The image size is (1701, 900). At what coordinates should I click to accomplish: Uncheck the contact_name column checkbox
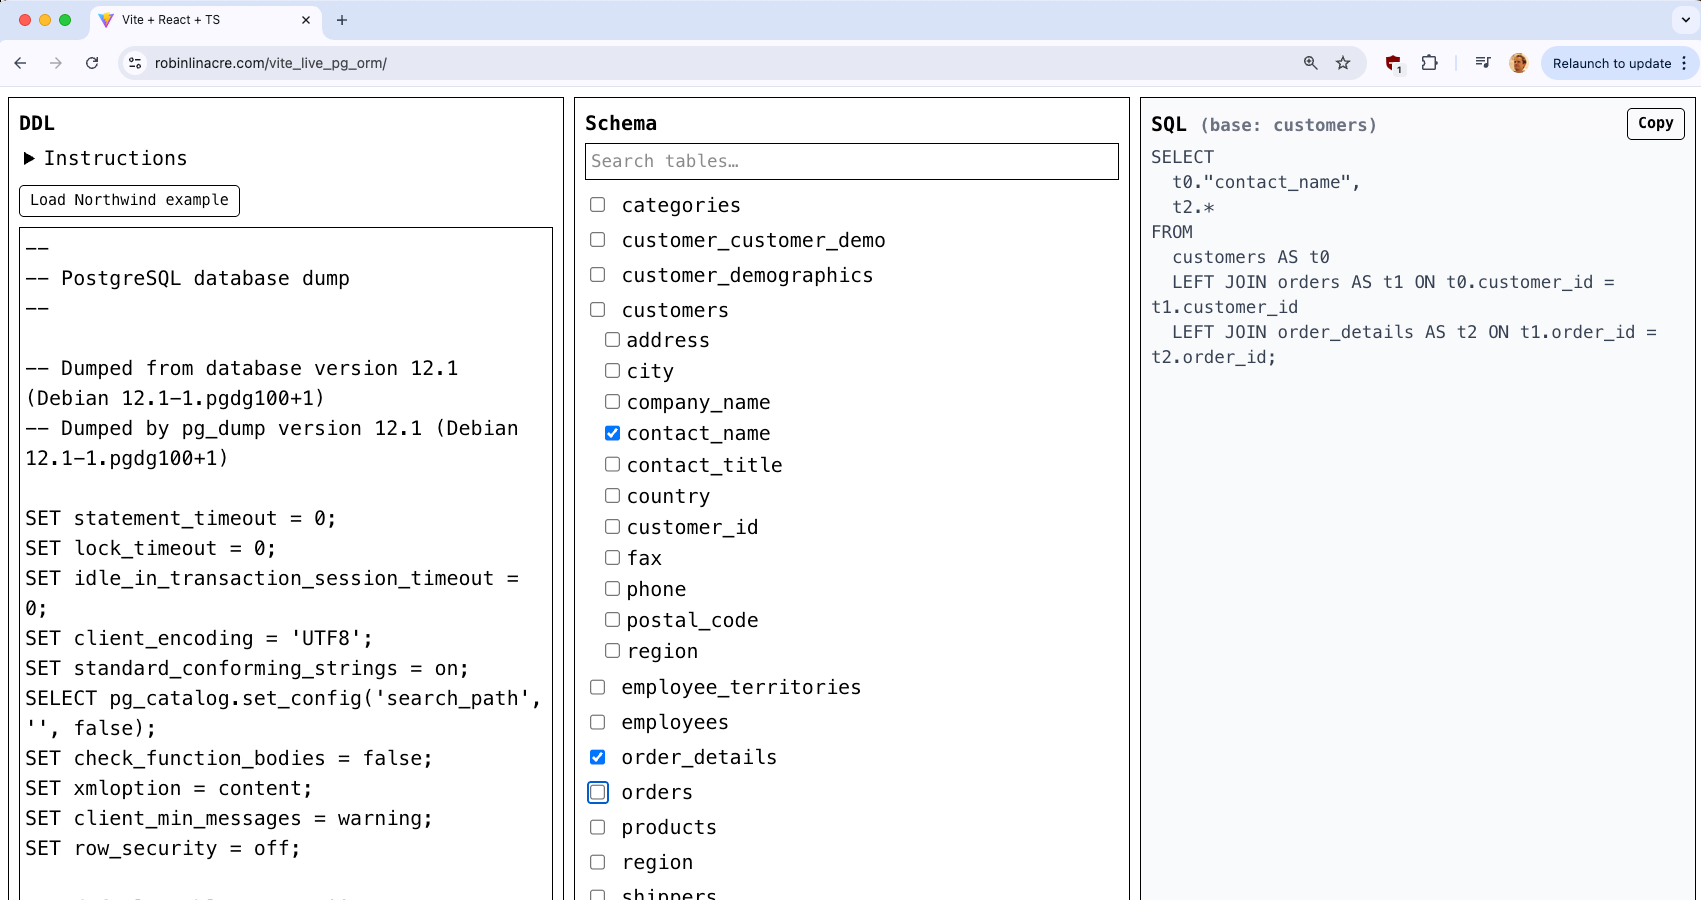[612, 433]
